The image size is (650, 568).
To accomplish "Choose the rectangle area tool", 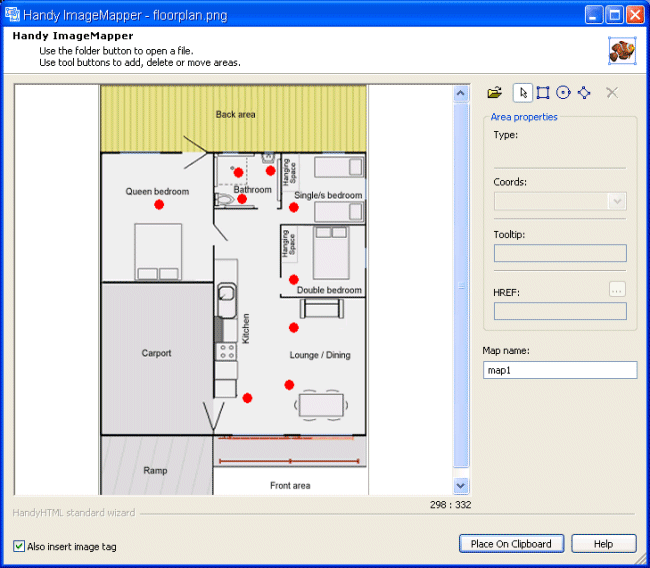I will tap(543, 92).
